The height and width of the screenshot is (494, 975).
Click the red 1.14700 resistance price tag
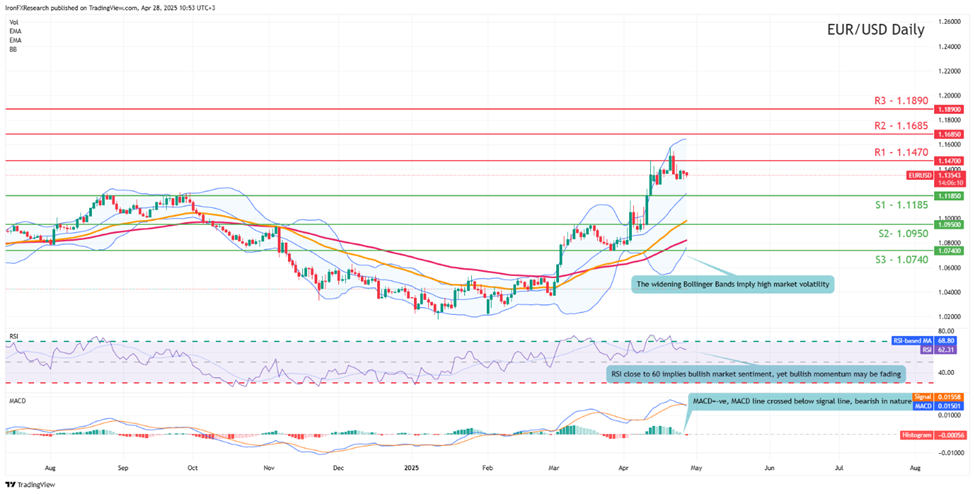950,160
